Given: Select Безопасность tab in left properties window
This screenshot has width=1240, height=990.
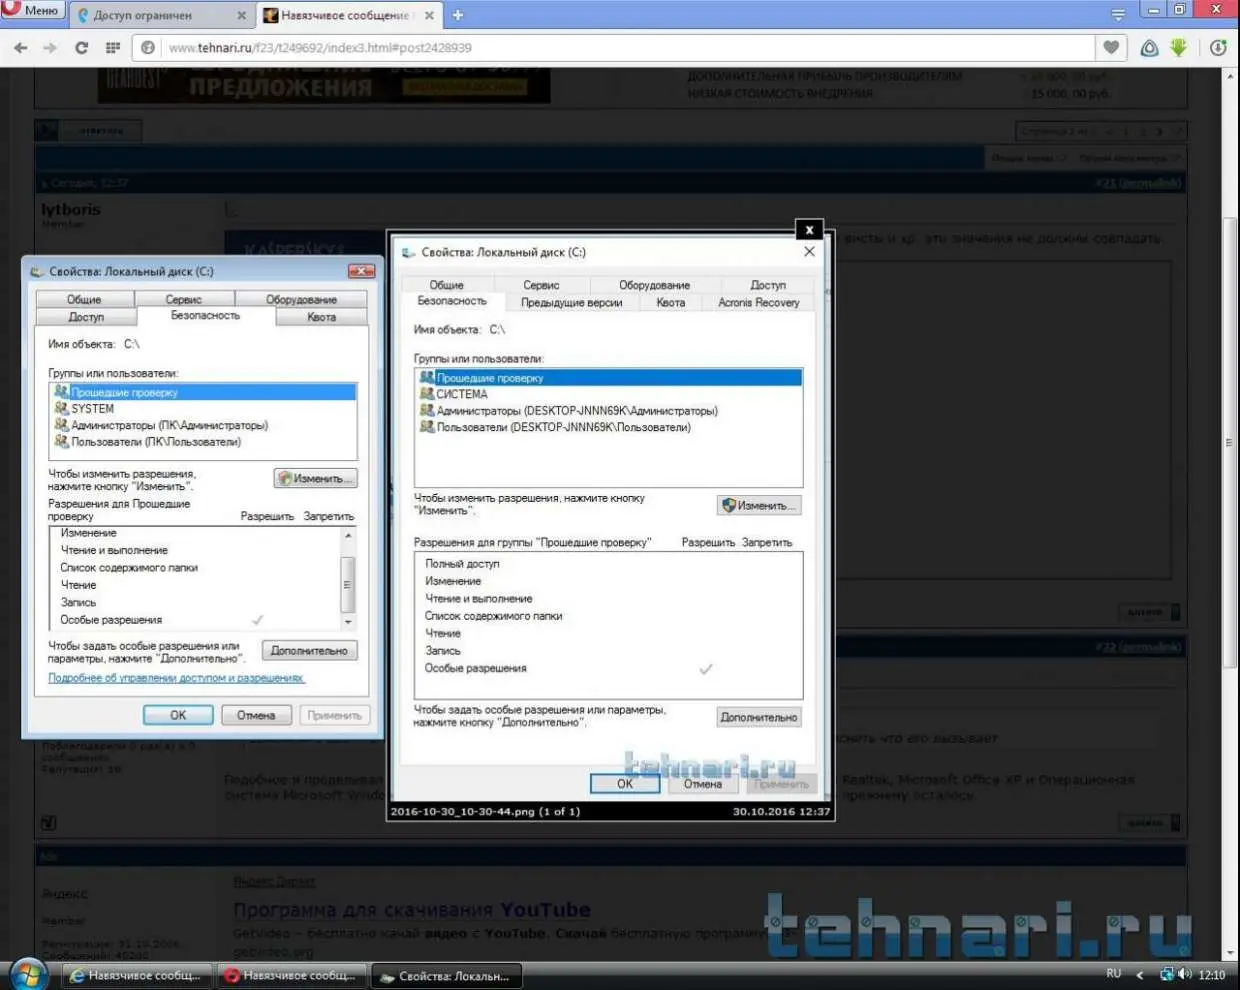Looking at the screenshot, I should pos(205,315).
